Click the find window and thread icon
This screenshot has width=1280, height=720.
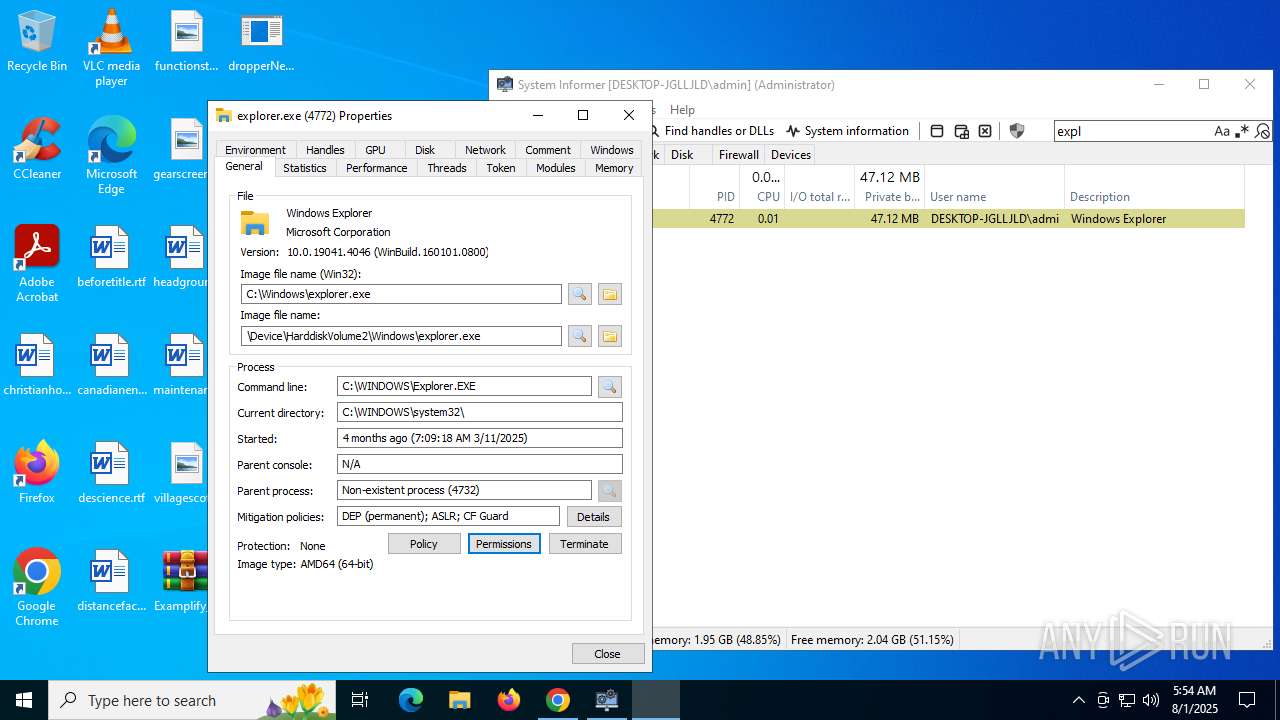tap(961, 131)
